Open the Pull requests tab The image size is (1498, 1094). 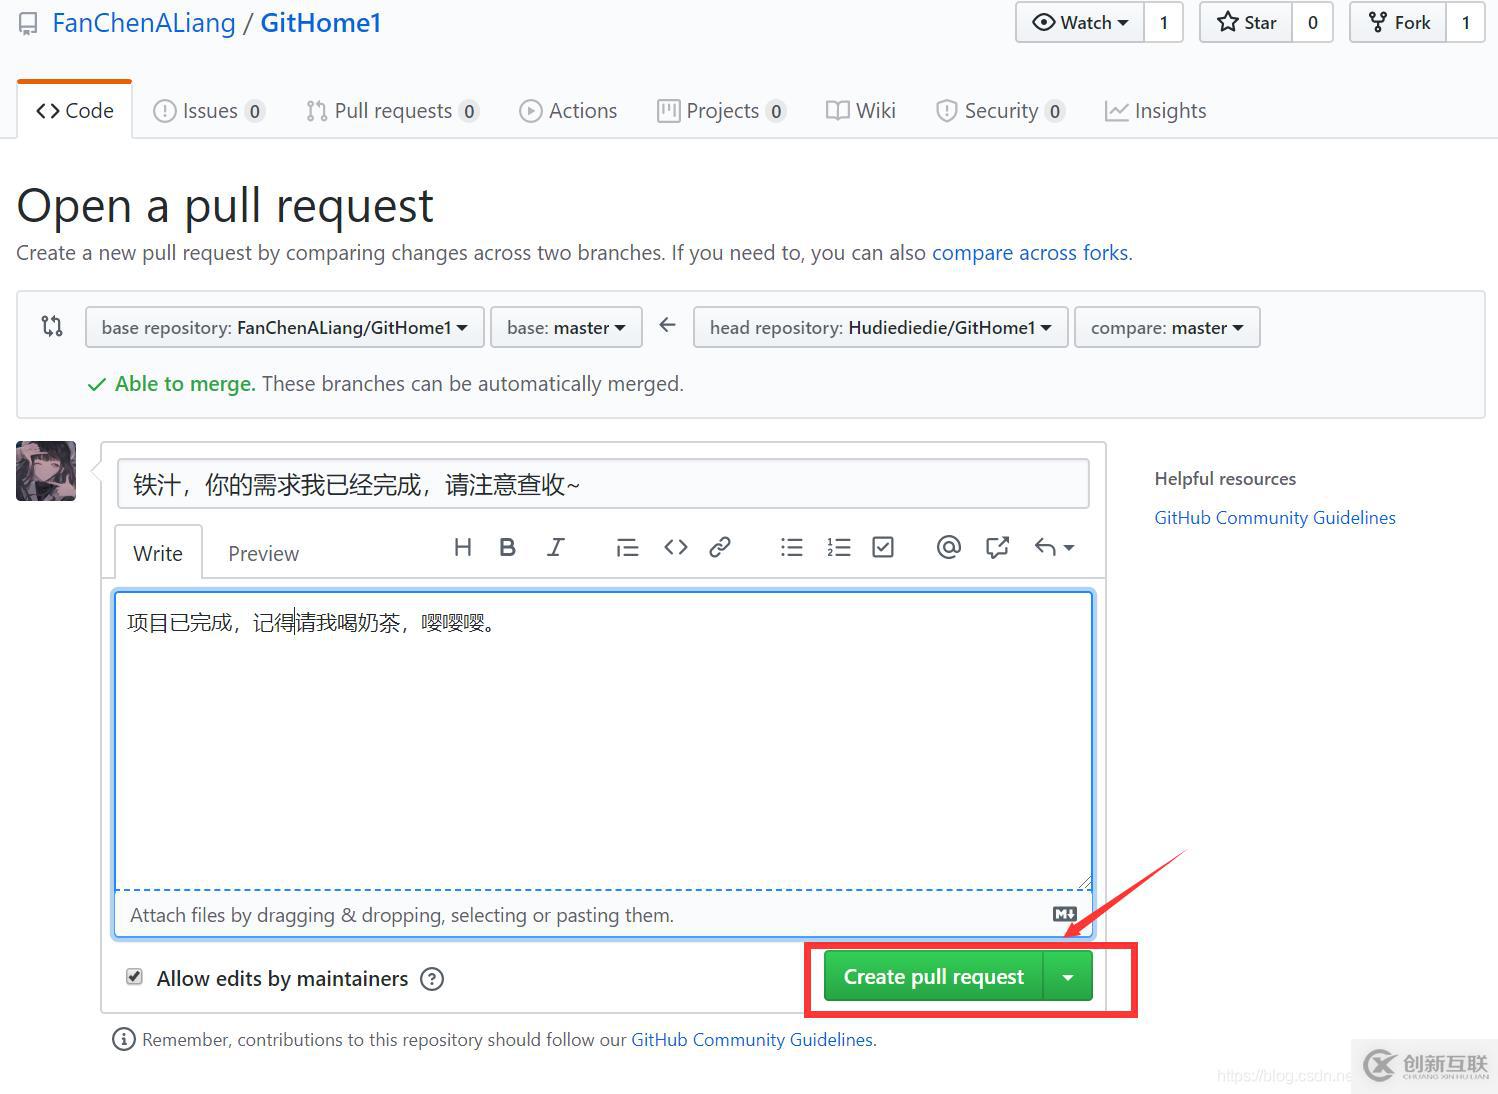click(x=392, y=110)
